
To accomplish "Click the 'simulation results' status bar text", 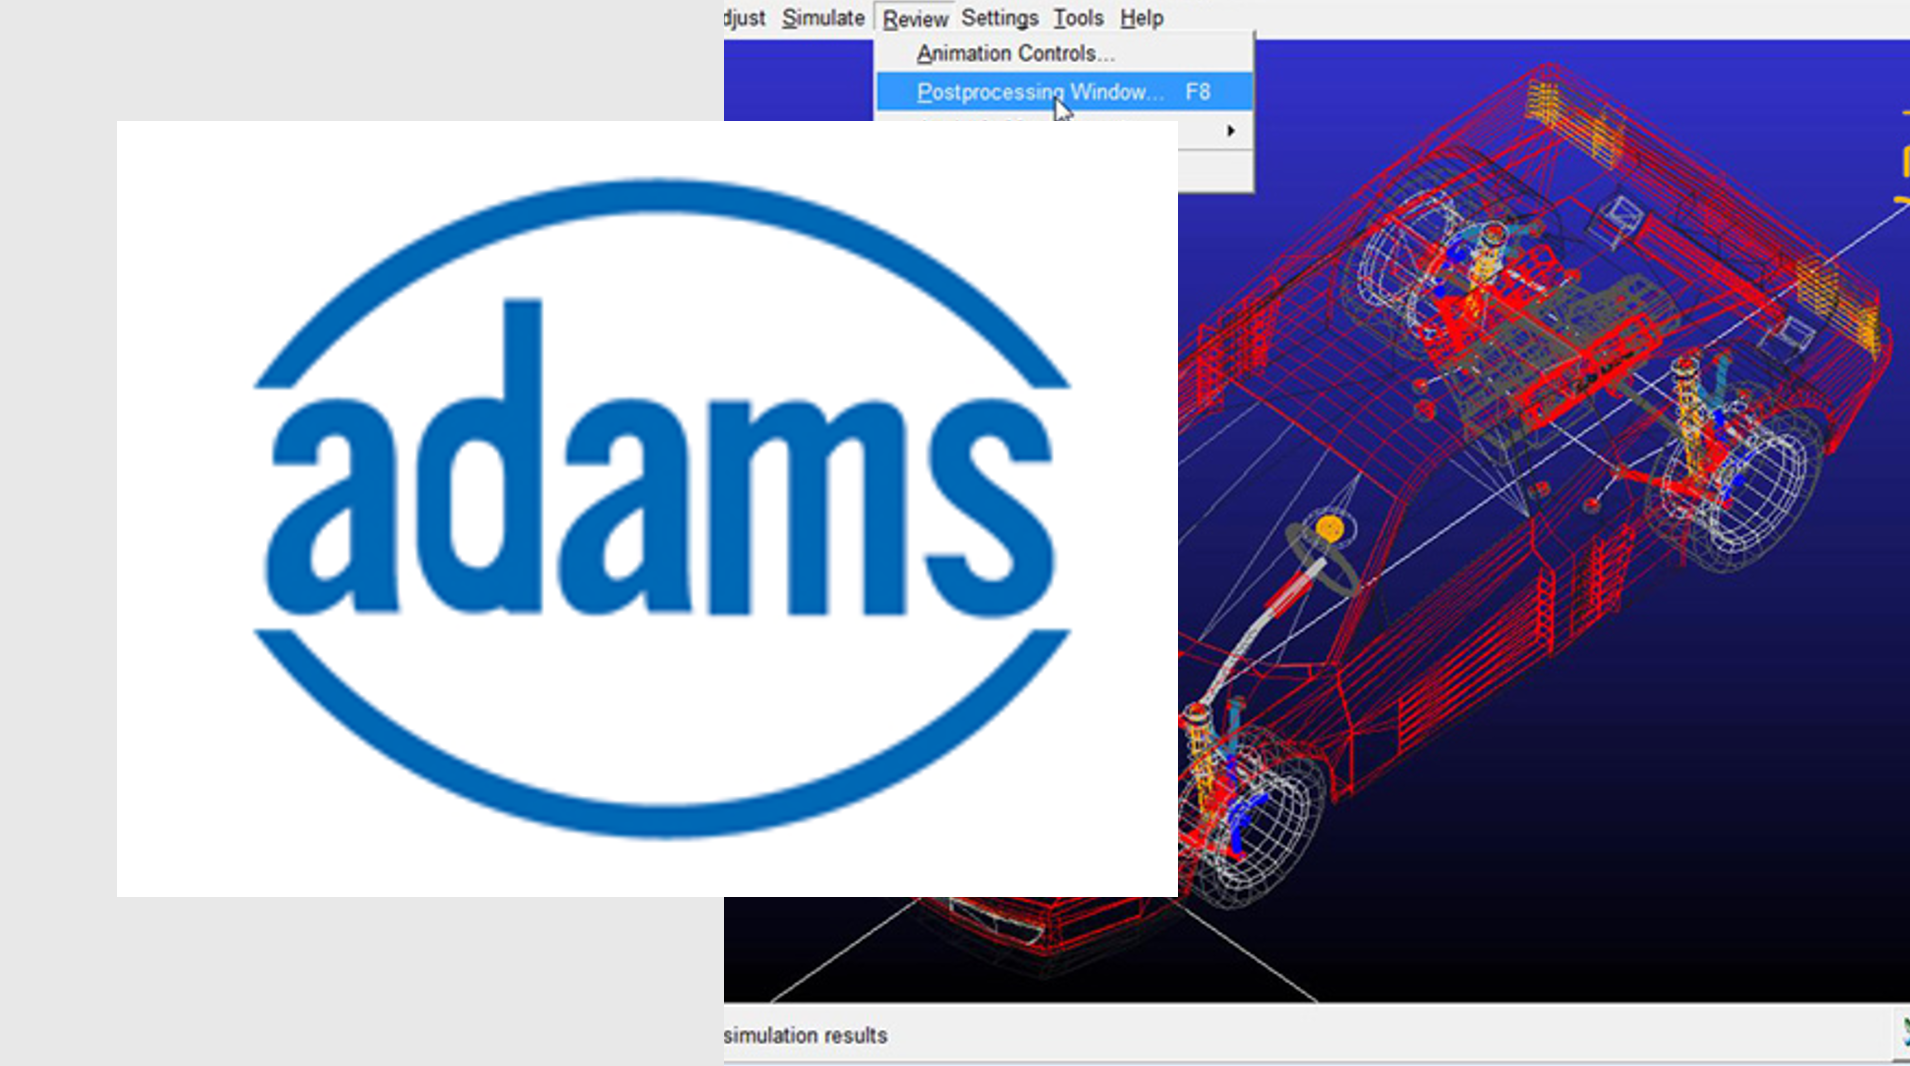I will [805, 1035].
